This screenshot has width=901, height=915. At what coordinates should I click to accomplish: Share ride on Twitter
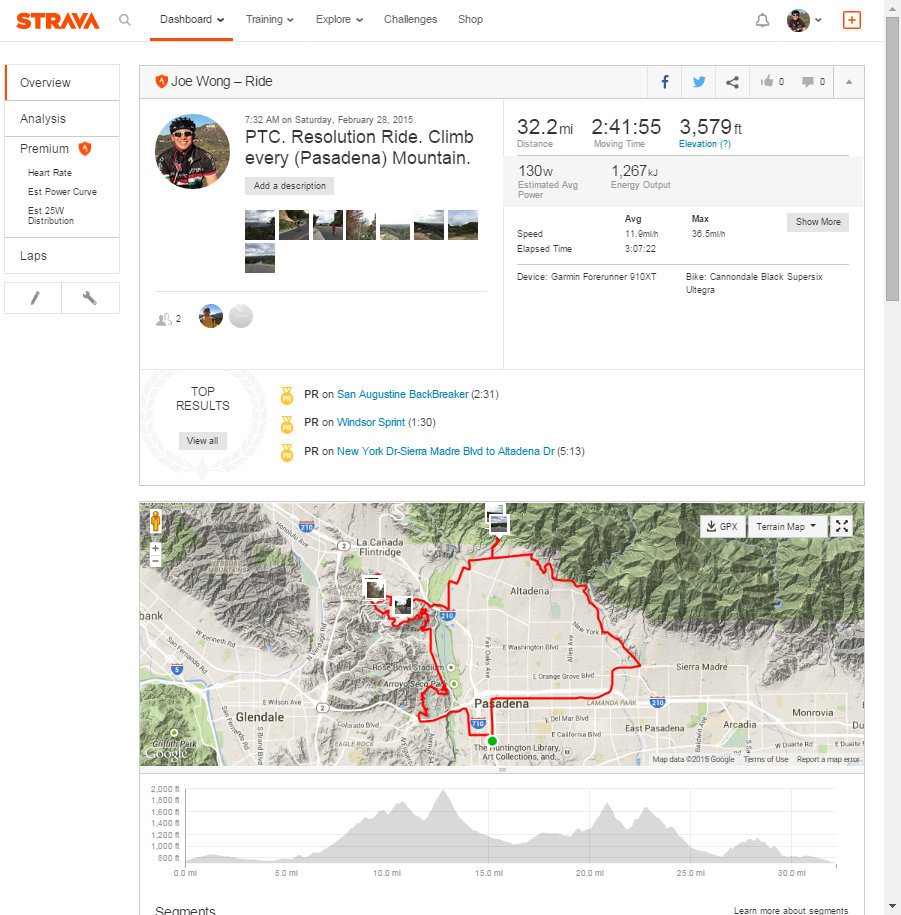click(x=699, y=82)
